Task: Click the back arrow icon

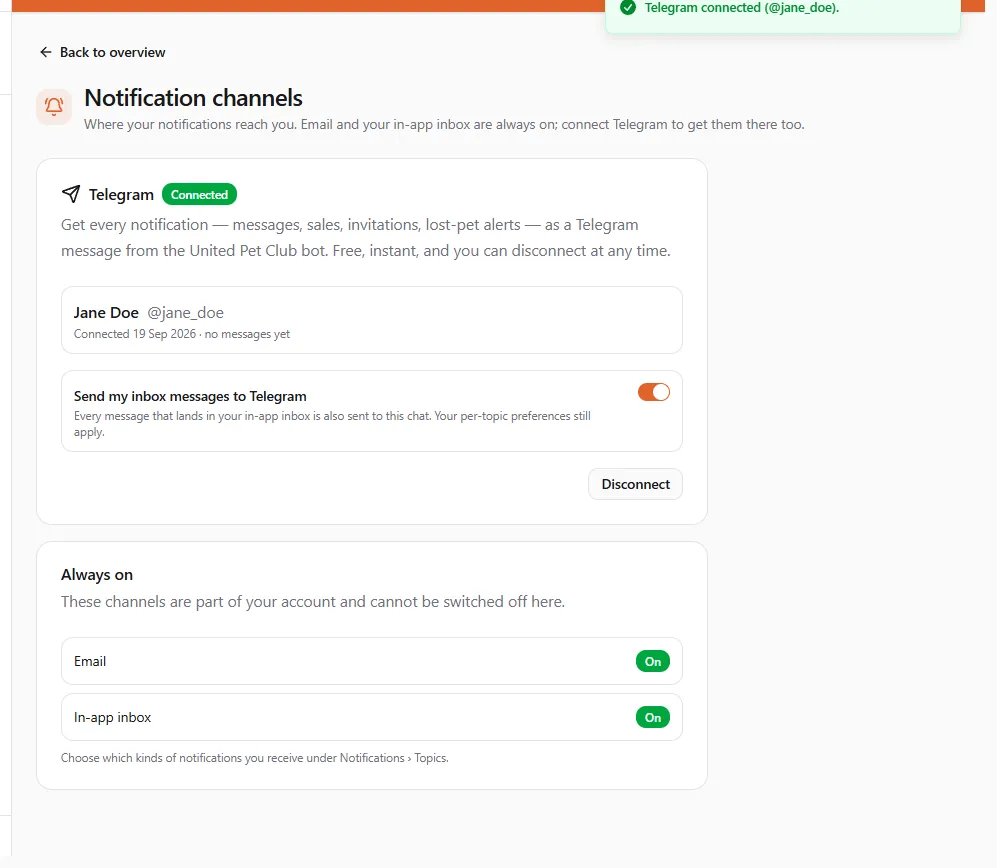Action: pyautogui.click(x=46, y=52)
